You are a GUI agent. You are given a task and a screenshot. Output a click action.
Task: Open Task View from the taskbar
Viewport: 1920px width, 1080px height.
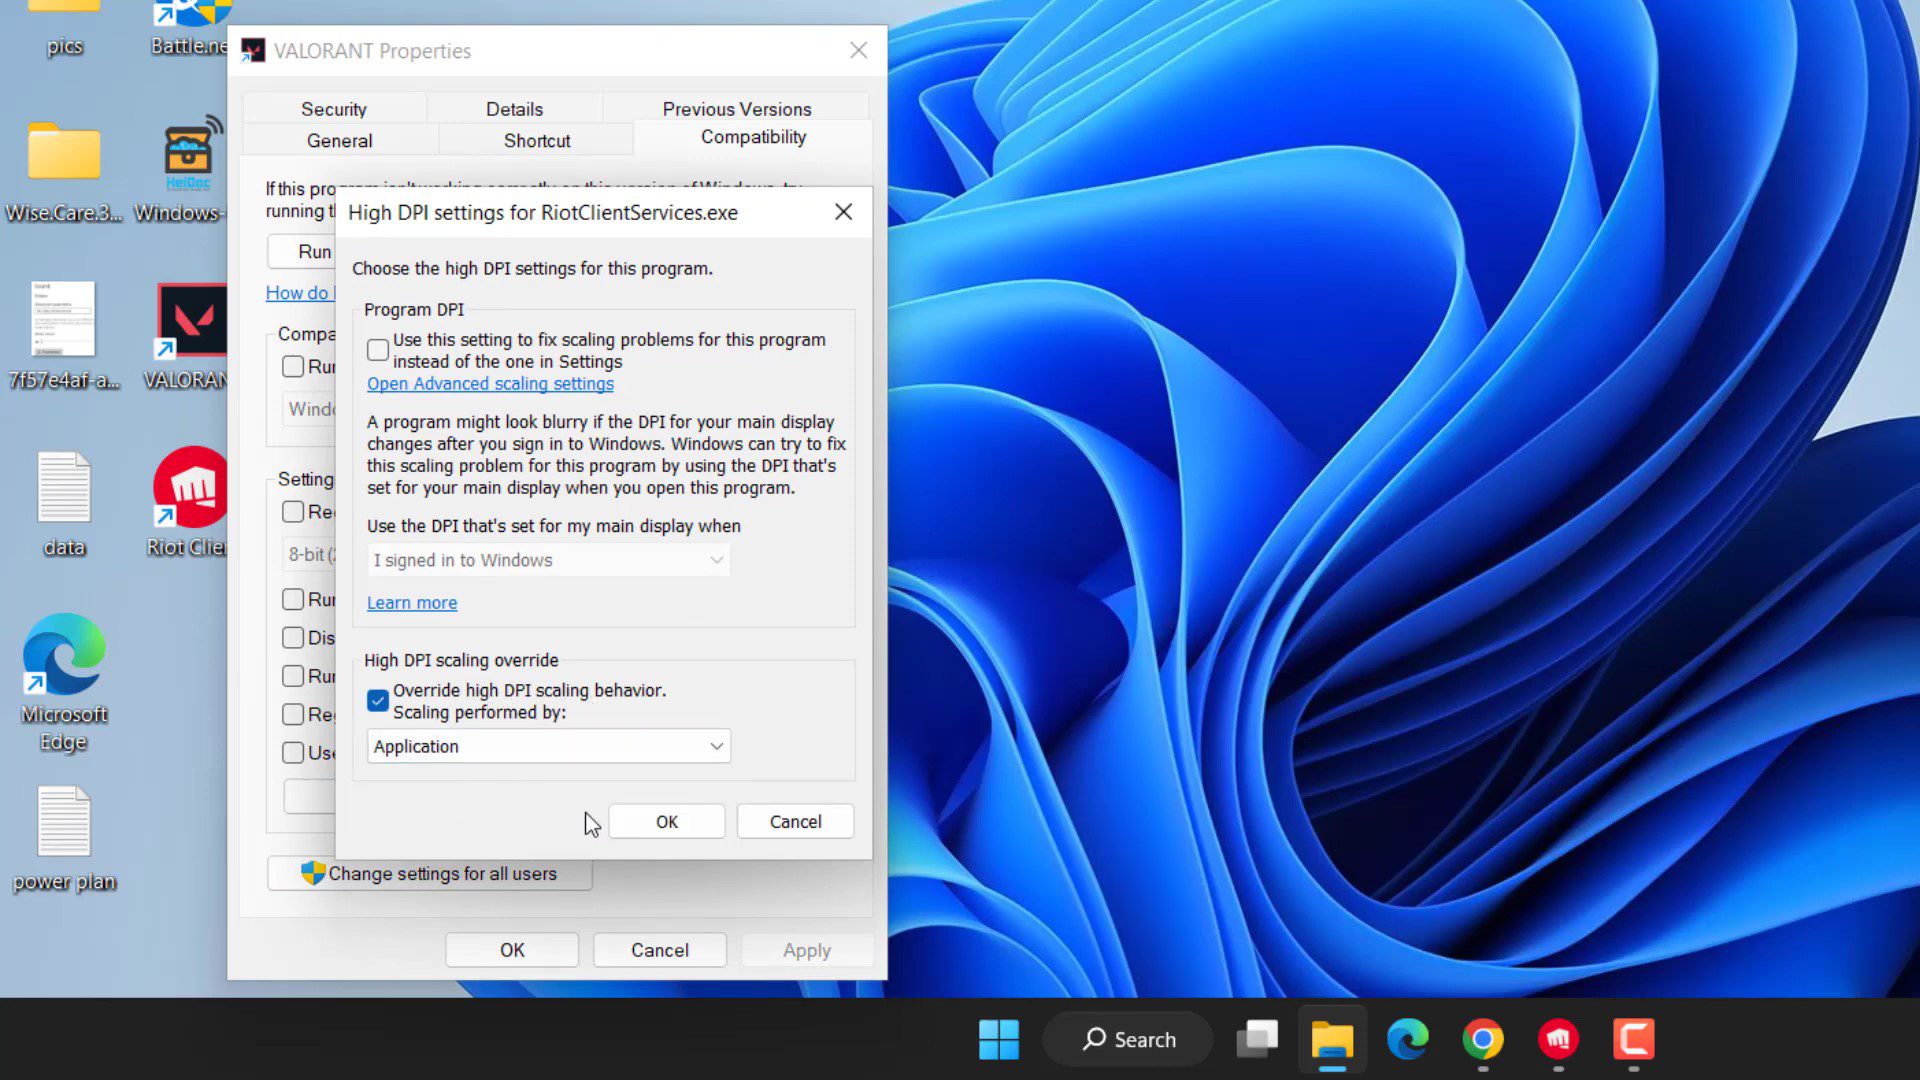1257,1040
